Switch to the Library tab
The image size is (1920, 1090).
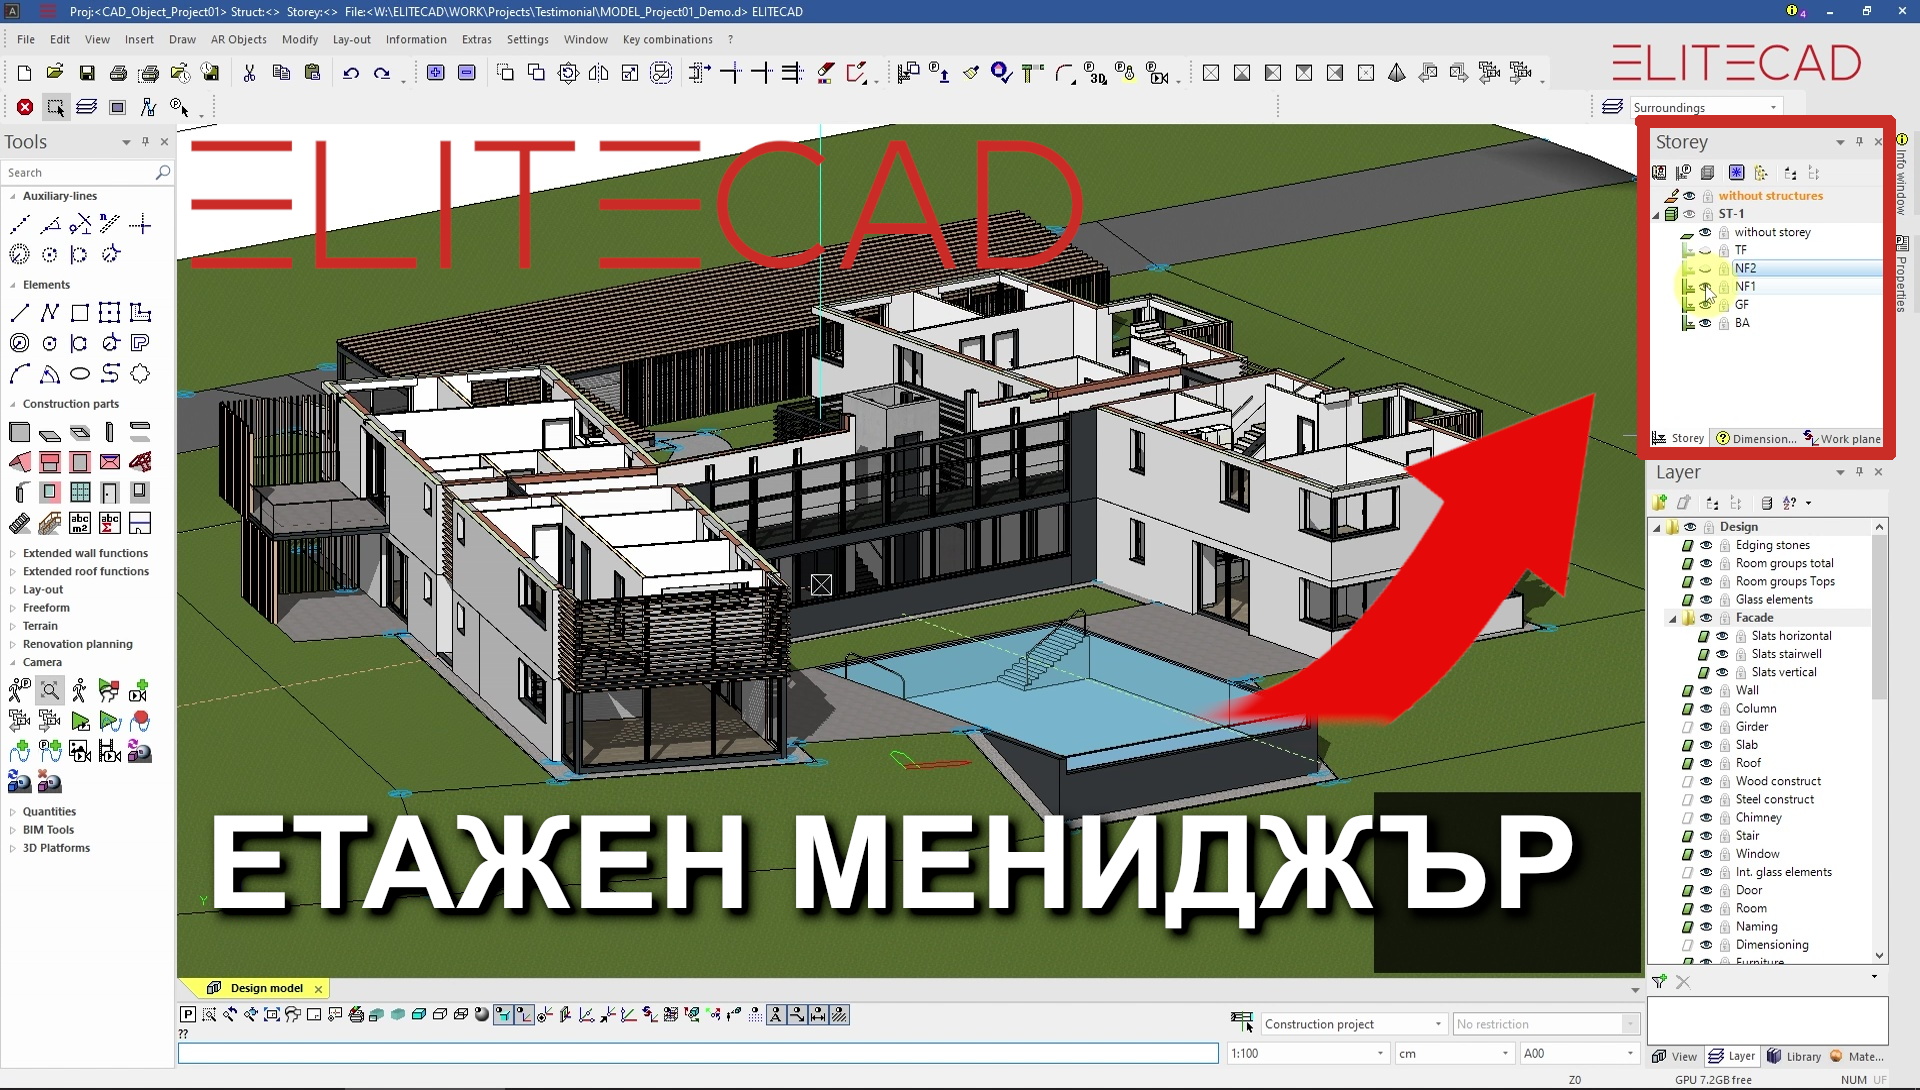[x=1794, y=1056]
